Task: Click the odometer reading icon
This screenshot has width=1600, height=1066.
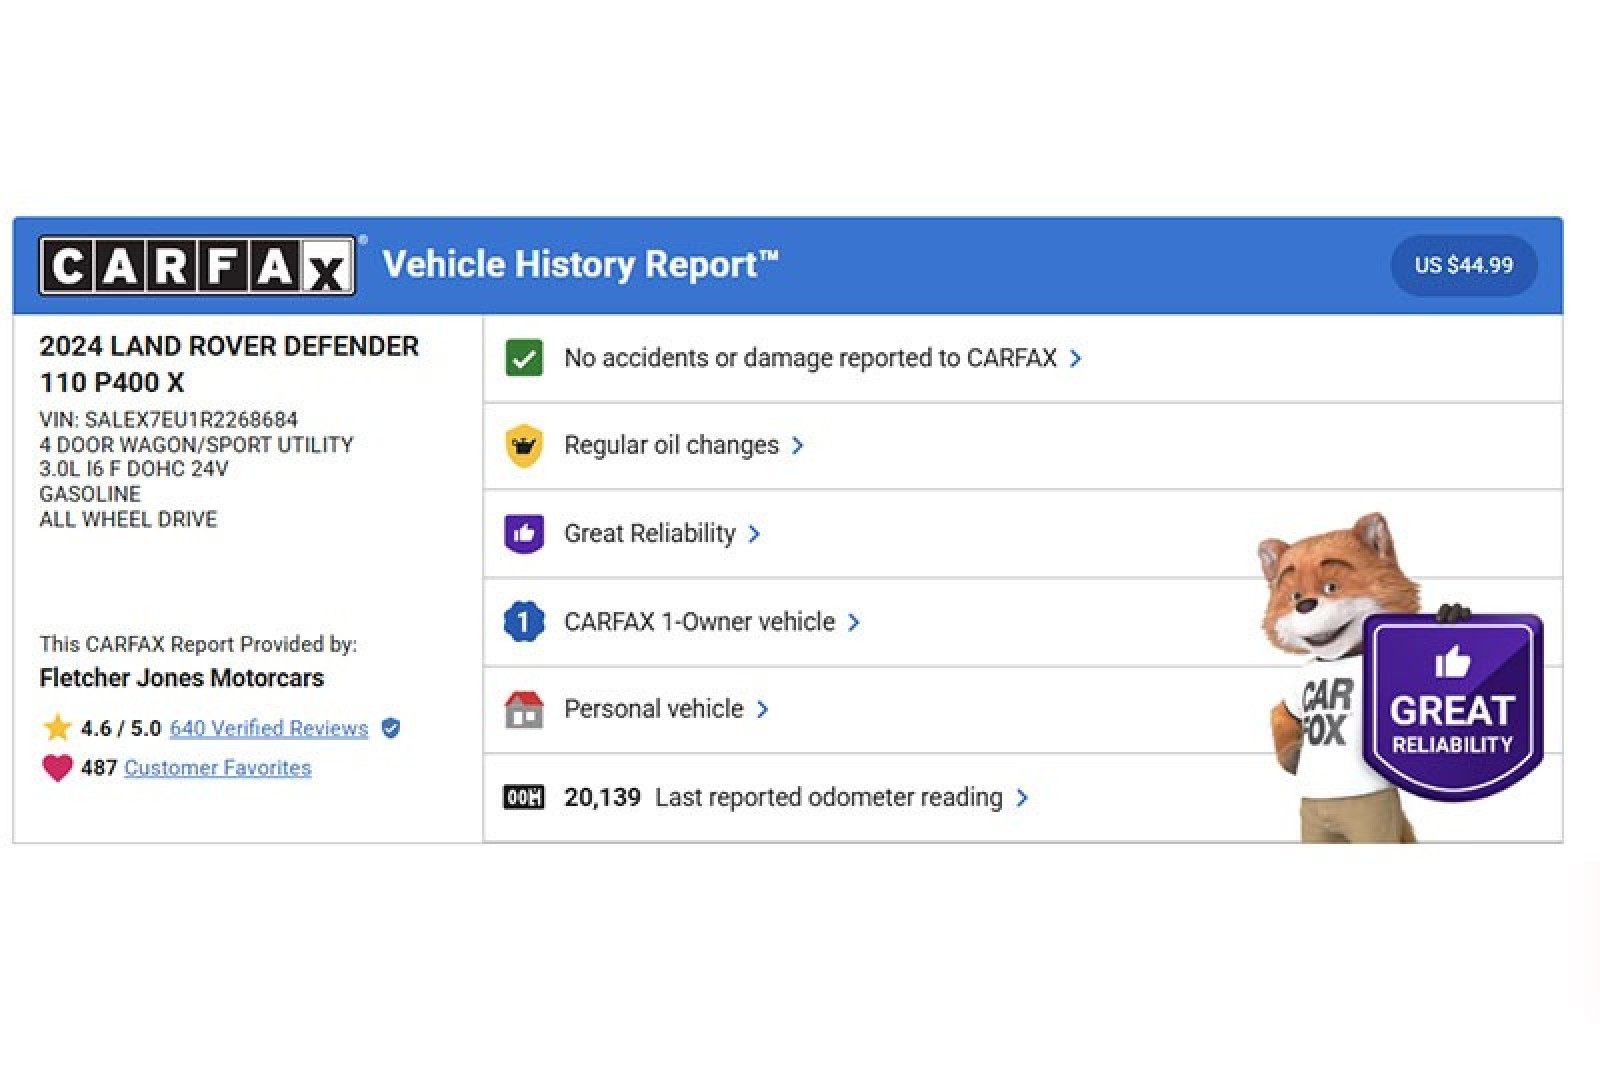Action: click(524, 797)
